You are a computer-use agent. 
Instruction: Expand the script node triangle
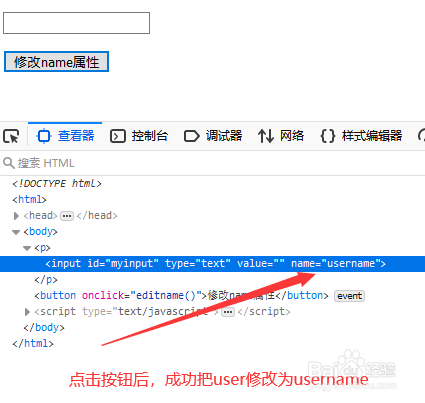point(27,312)
